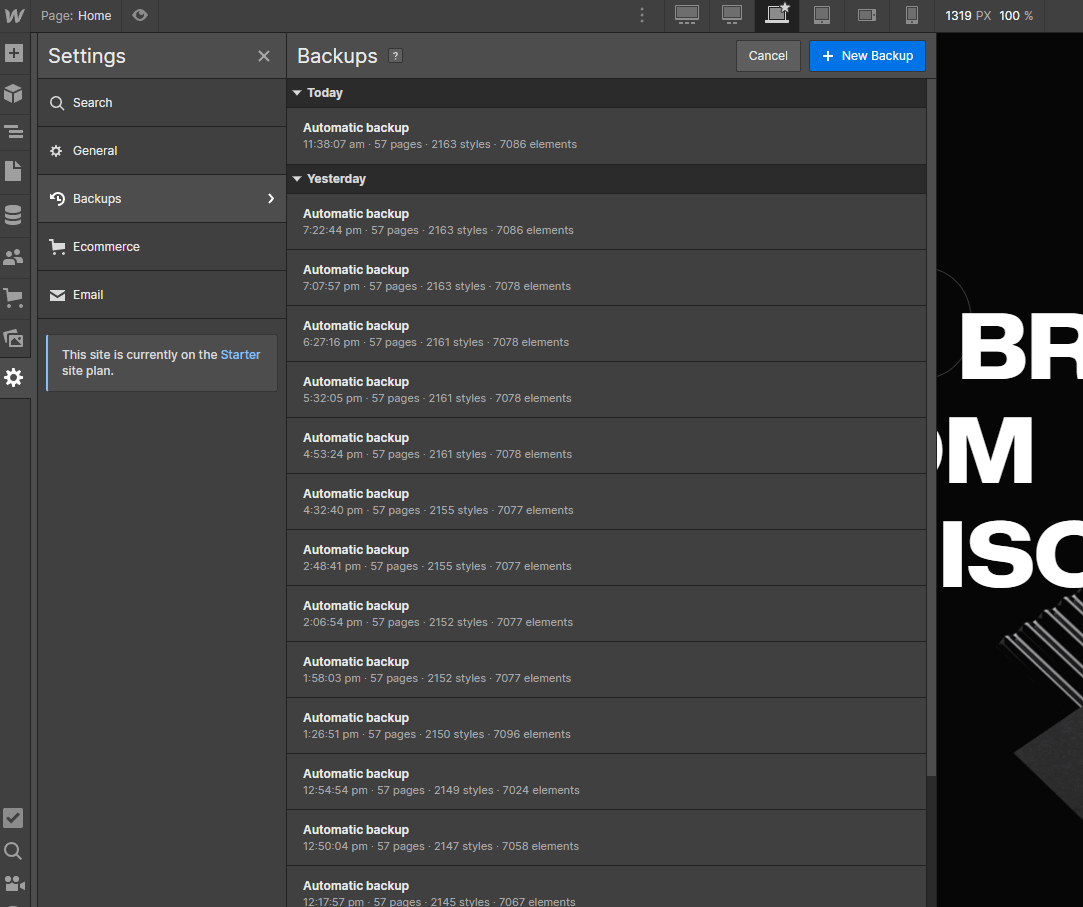This screenshot has width=1083, height=907.
Task: Collapse the Today backups group
Action: tap(297, 92)
